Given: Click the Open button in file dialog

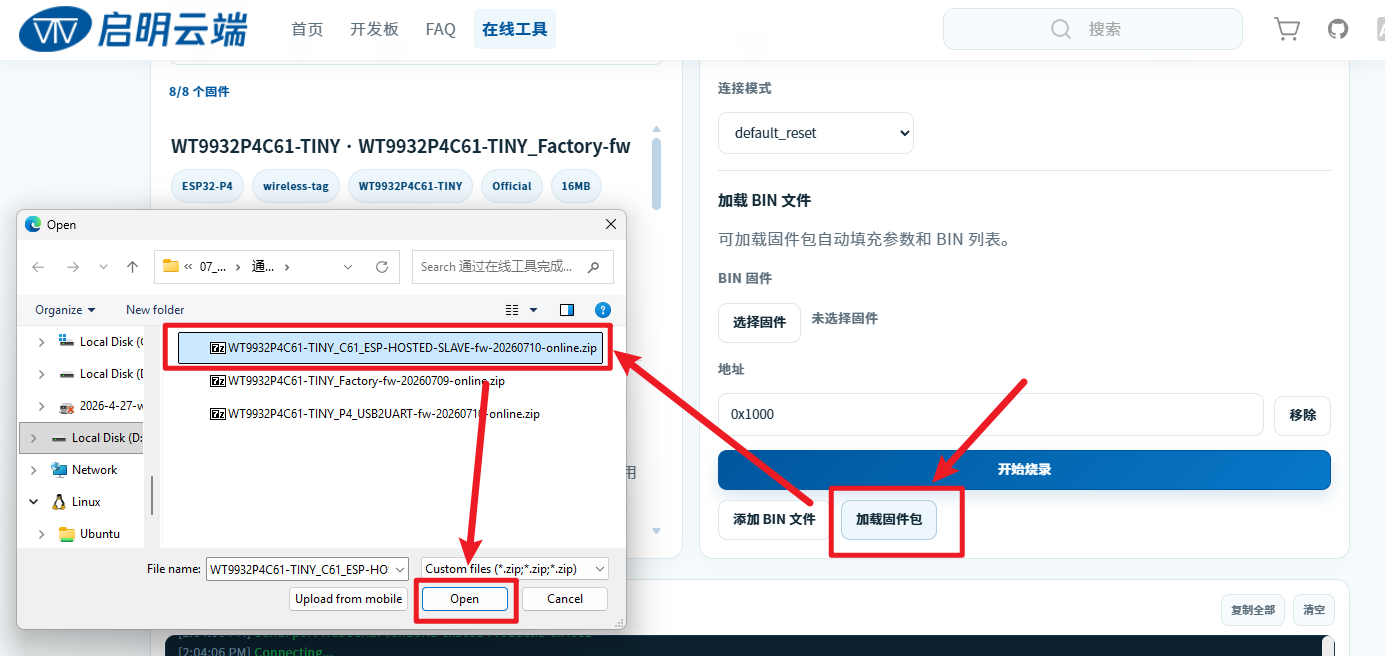Looking at the screenshot, I should tap(464, 599).
